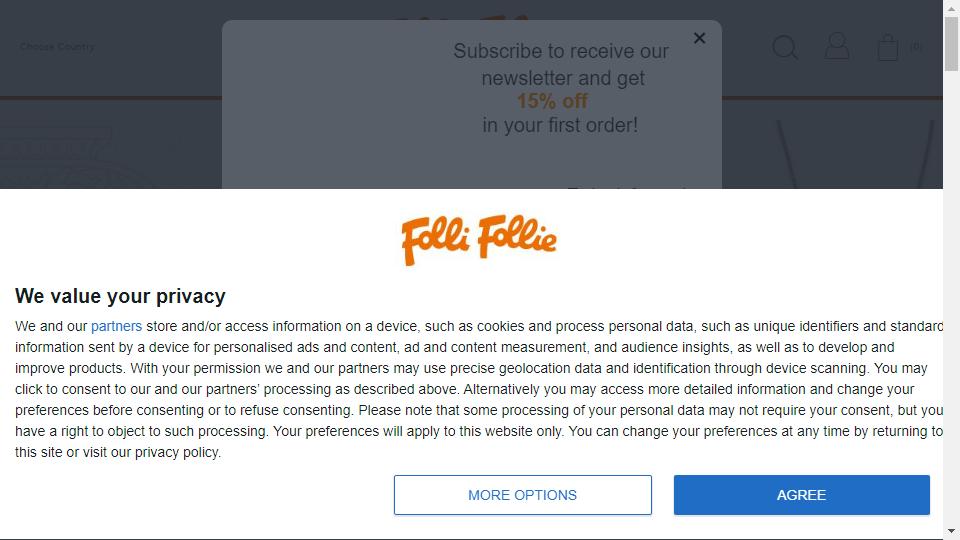The width and height of the screenshot is (960, 540).
Task: Click the bag item count (0)
Action: [915, 47]
